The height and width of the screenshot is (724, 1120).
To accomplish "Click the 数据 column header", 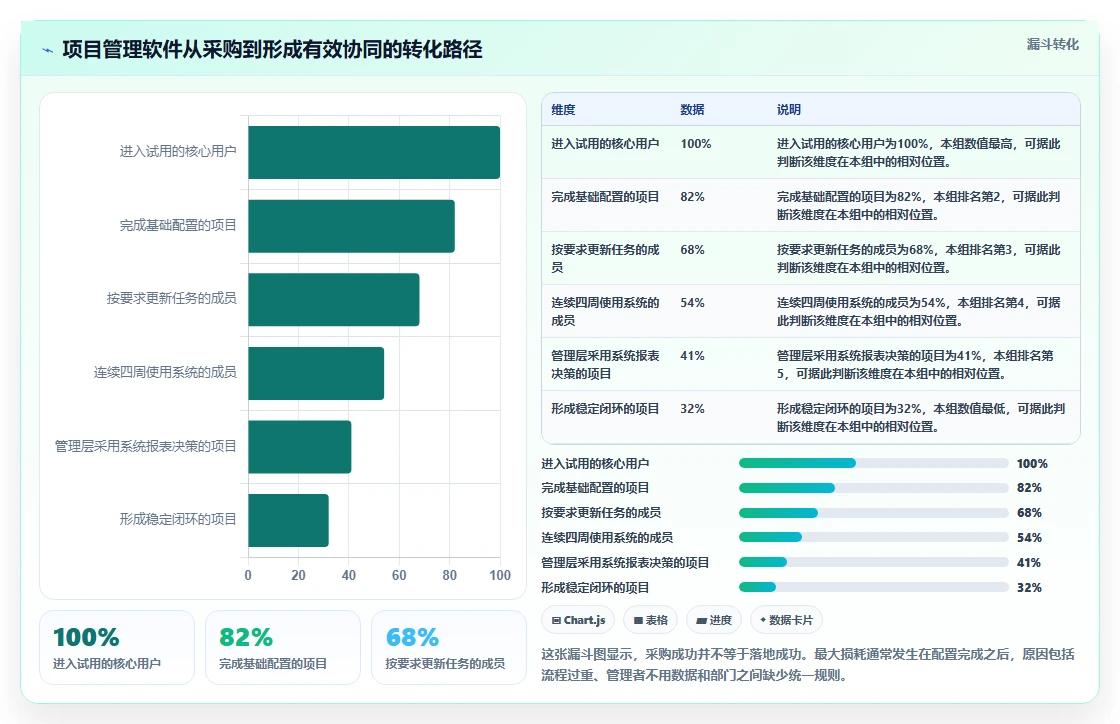I will (692, 110).
